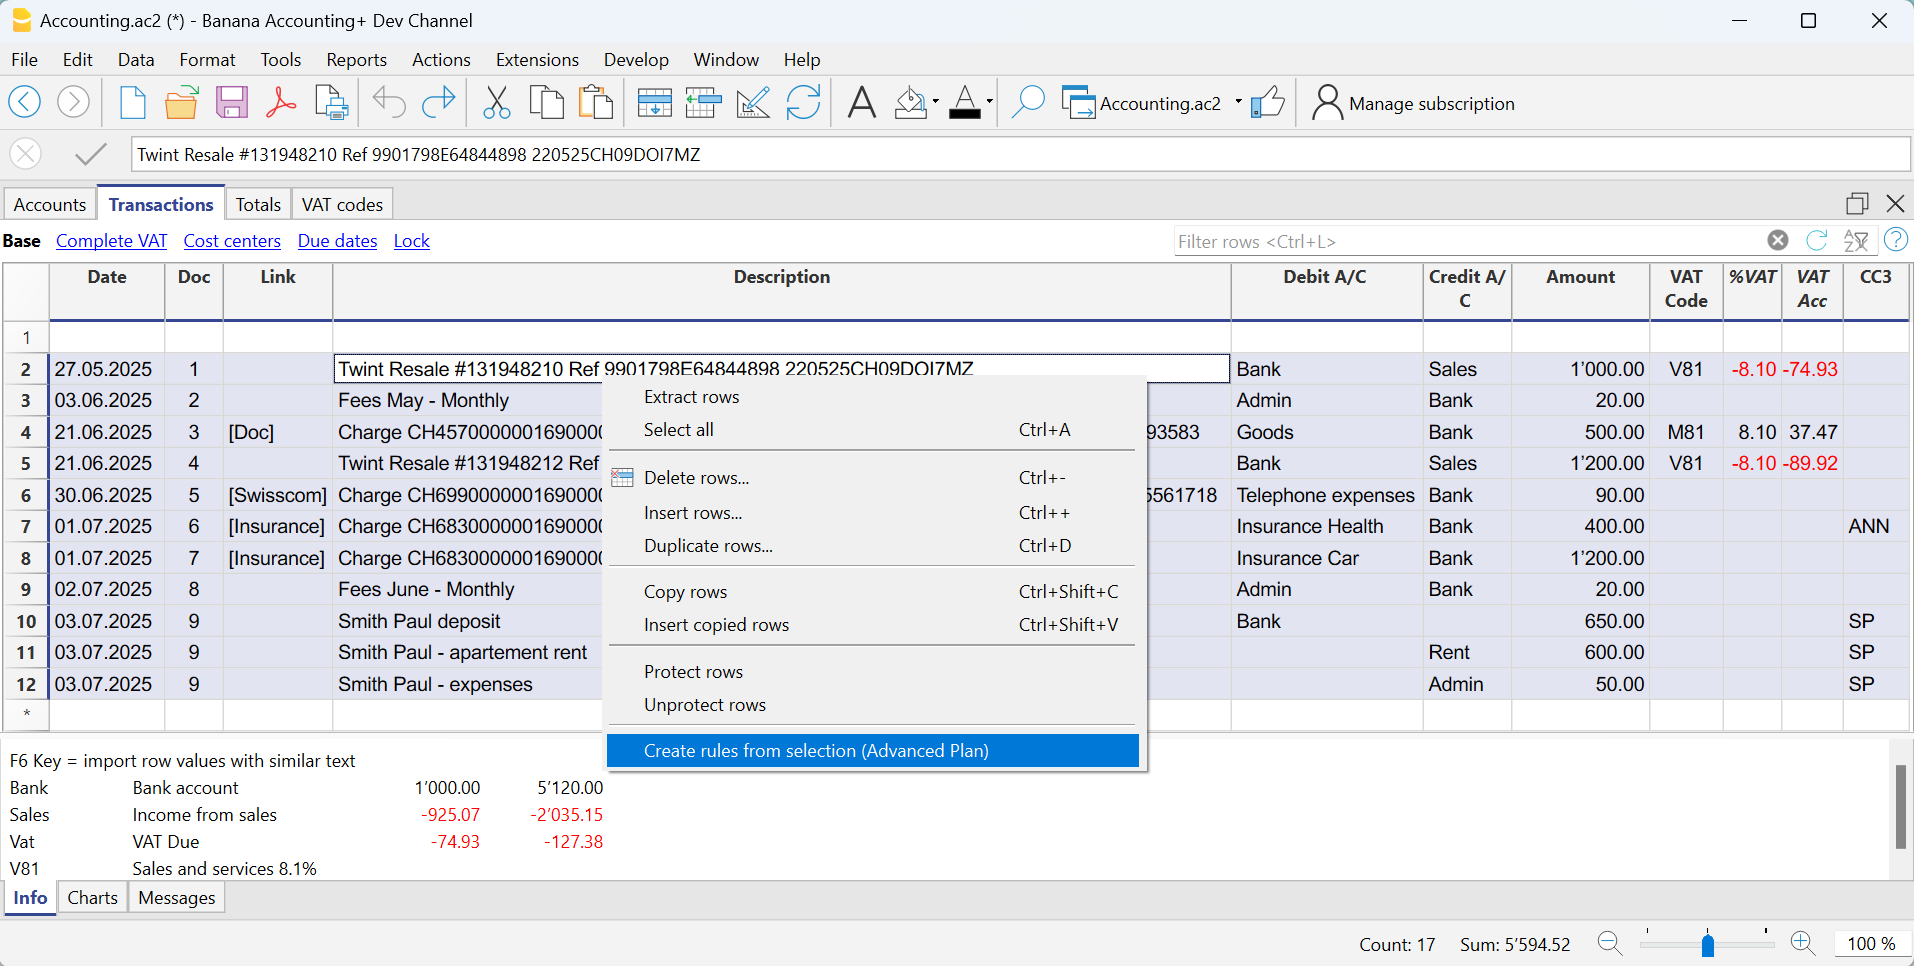Apply text color to the selected cell
This screenshot has height=966, width=1914.
click(x=967, y=101)
